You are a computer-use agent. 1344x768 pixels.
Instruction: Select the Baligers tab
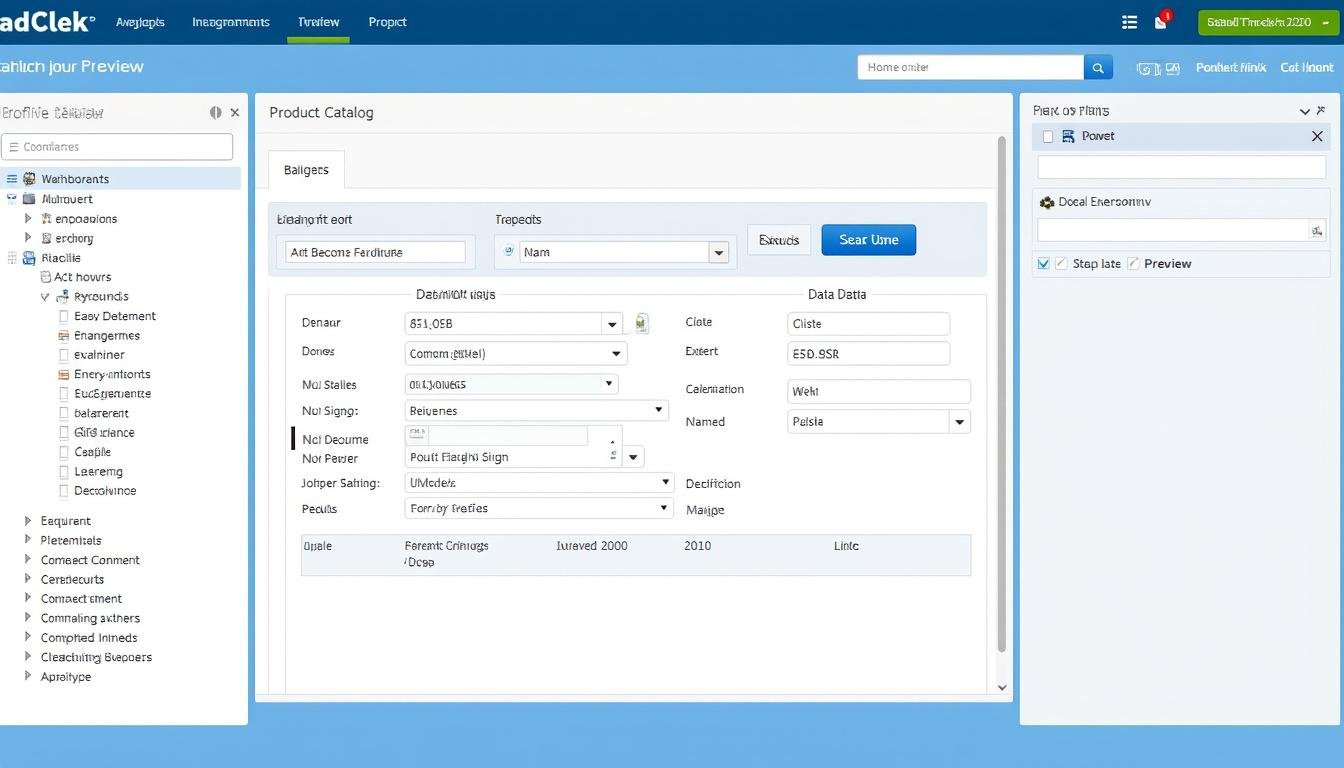coord(306,170)
